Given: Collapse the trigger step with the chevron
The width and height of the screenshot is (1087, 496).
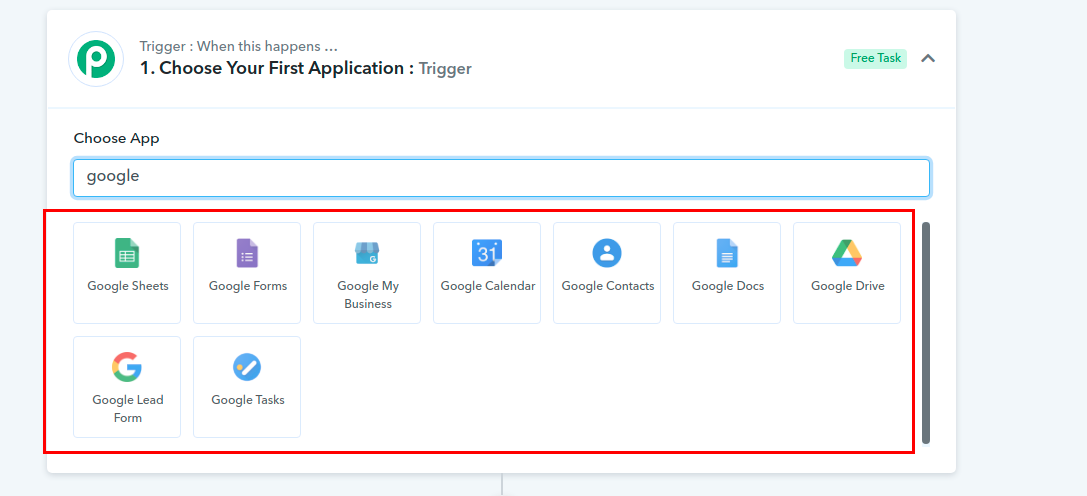Looking at the screenshot, I should click(x=928, y=58).
